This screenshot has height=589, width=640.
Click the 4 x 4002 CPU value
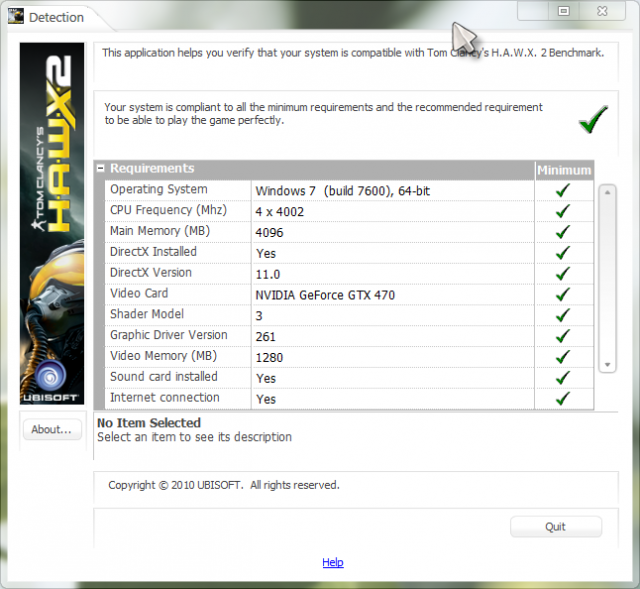[280, 212]
